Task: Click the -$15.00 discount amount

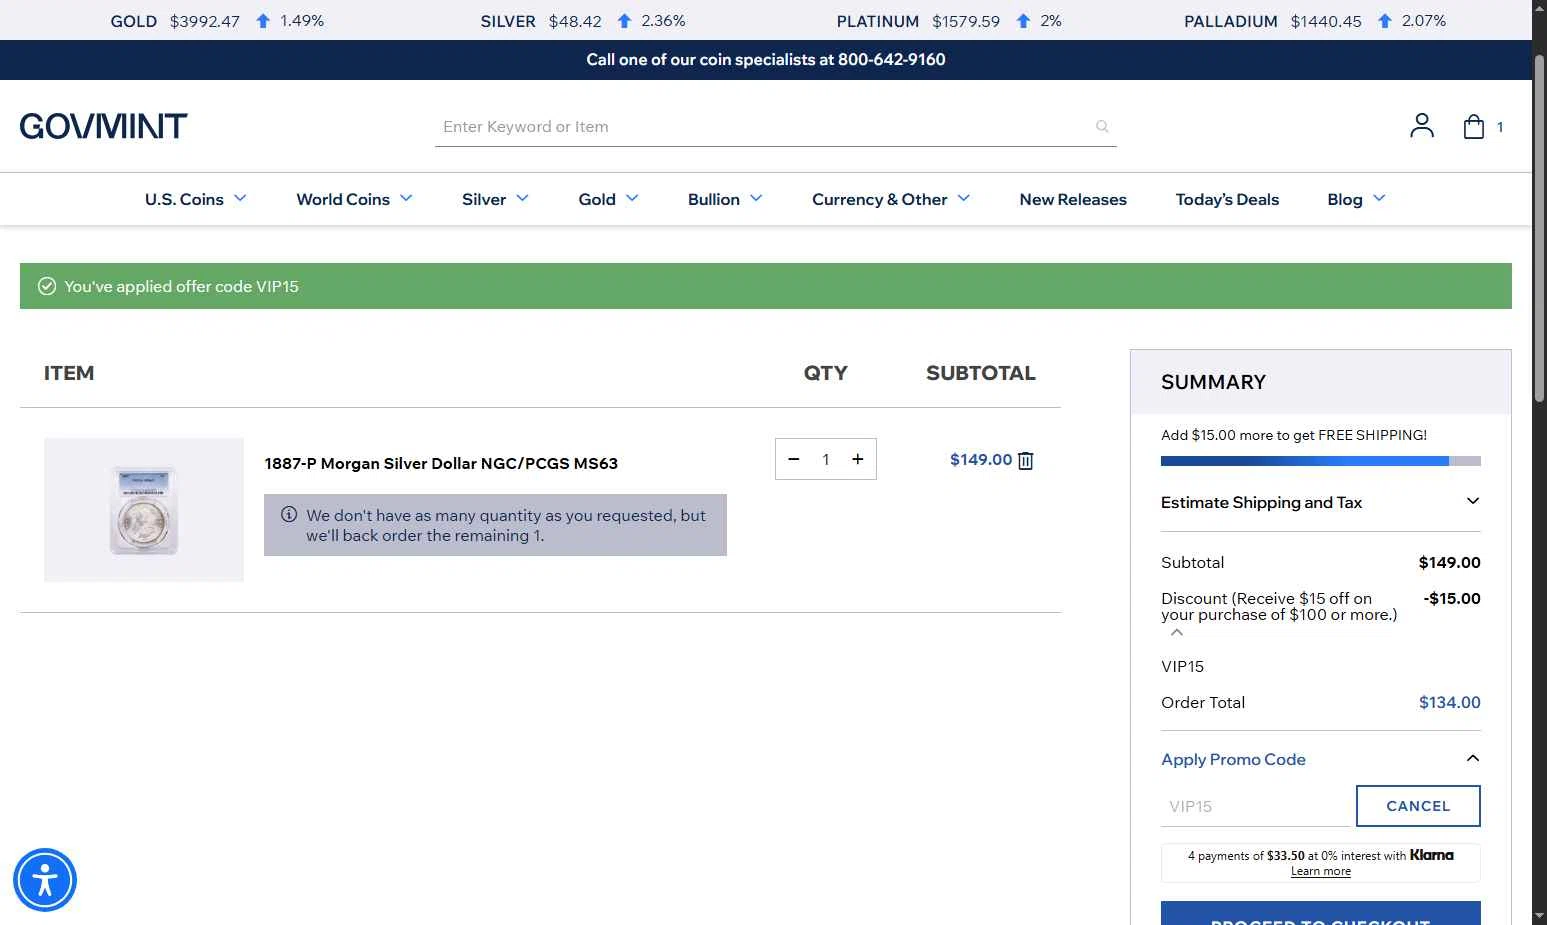Action: coord(1452,598)
